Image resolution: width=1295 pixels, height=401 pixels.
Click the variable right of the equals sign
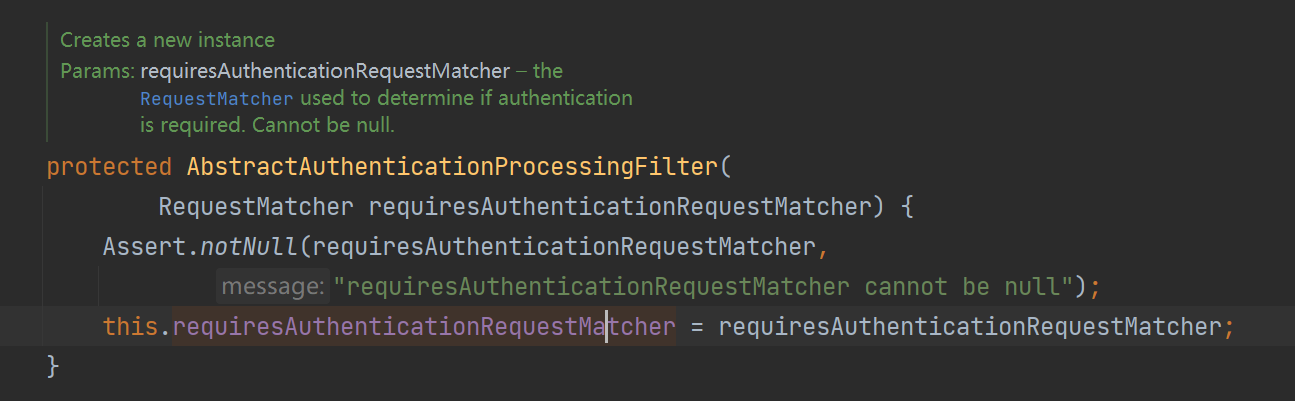(969, 327)
